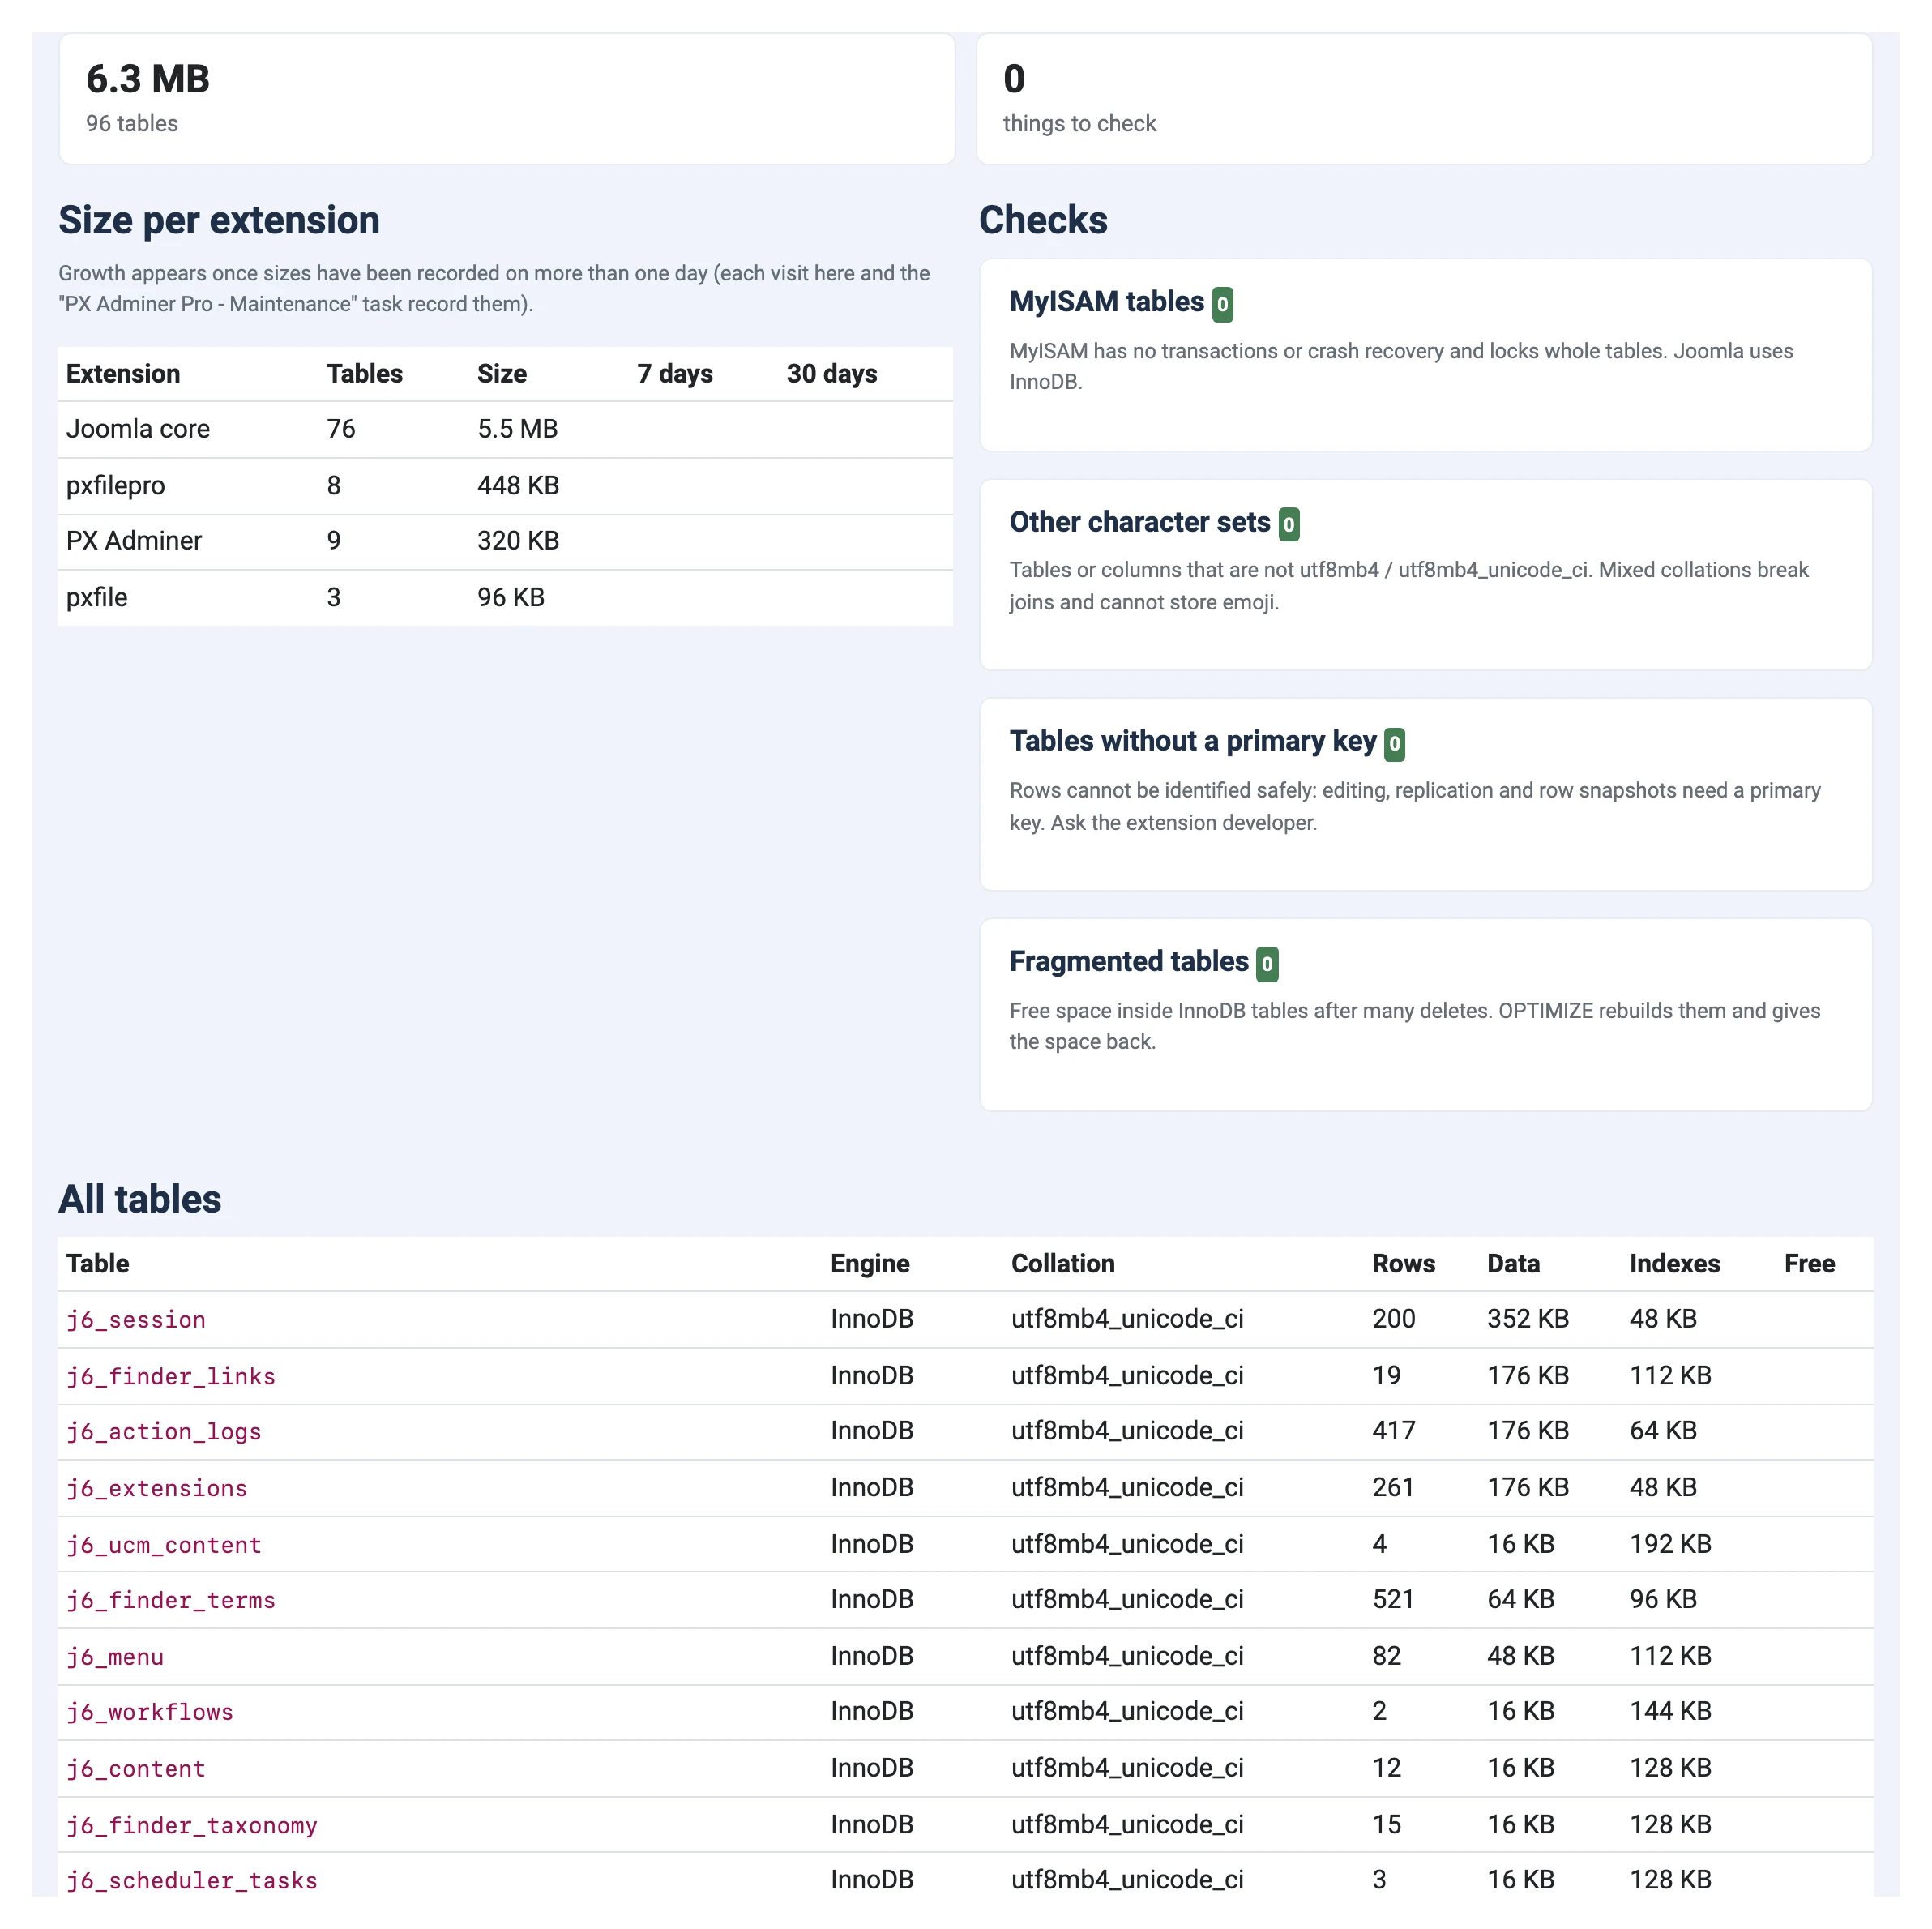
Task: Click the 7 days column header
Action: [x=675, y=374]
